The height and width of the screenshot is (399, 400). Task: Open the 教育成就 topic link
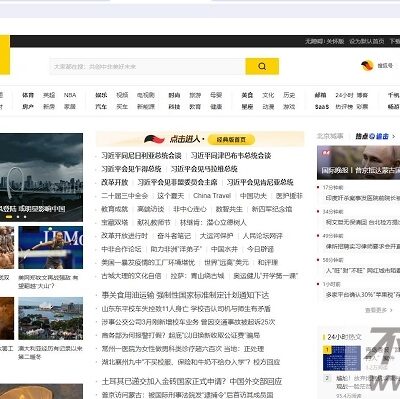(x=115, y=209)
